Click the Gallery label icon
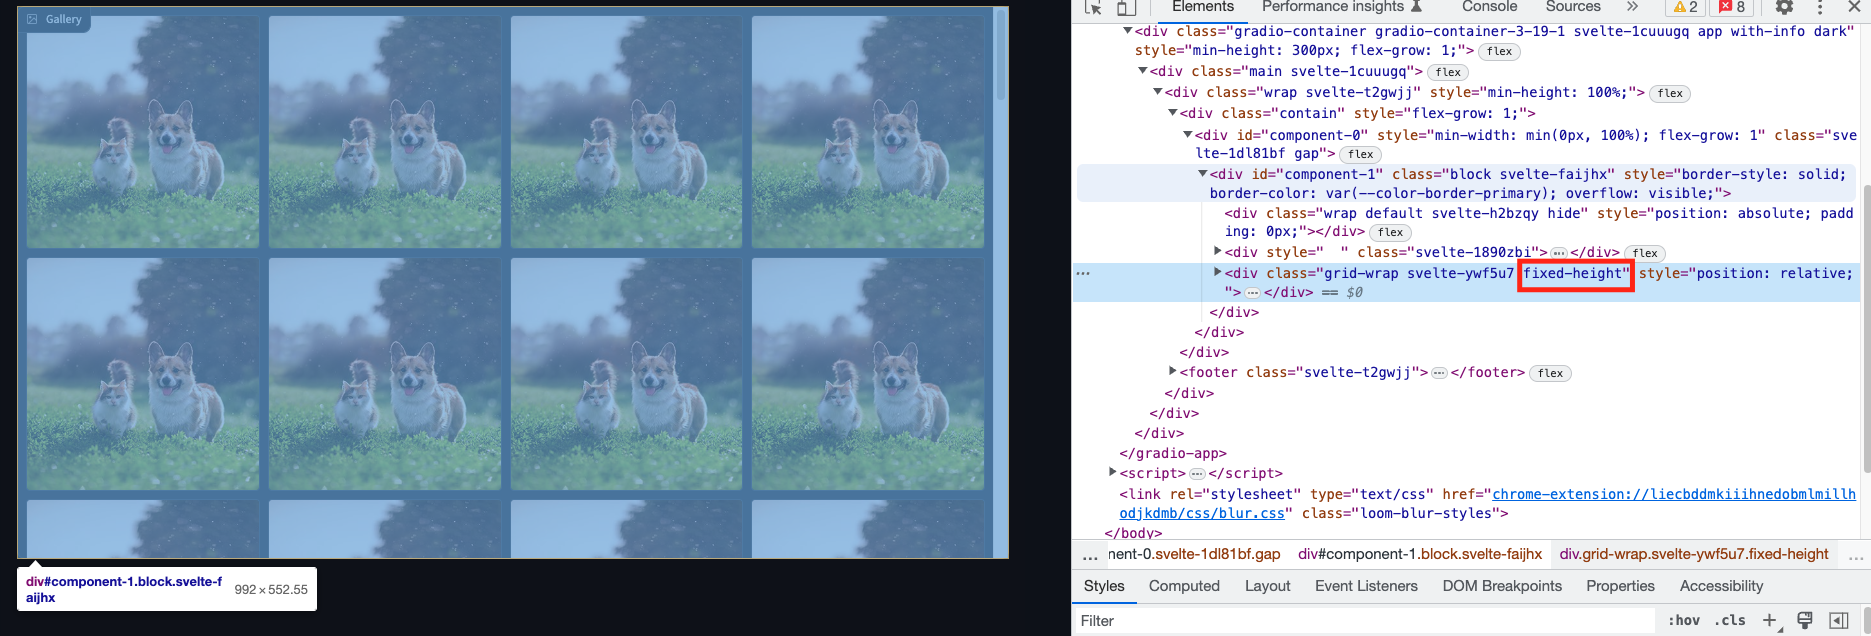This screenshot has height=636, width=1871. point(33,19)
